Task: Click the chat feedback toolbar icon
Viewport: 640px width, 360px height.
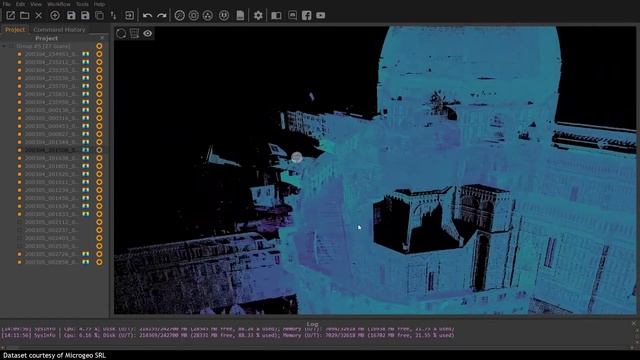Action: point(292,16)
